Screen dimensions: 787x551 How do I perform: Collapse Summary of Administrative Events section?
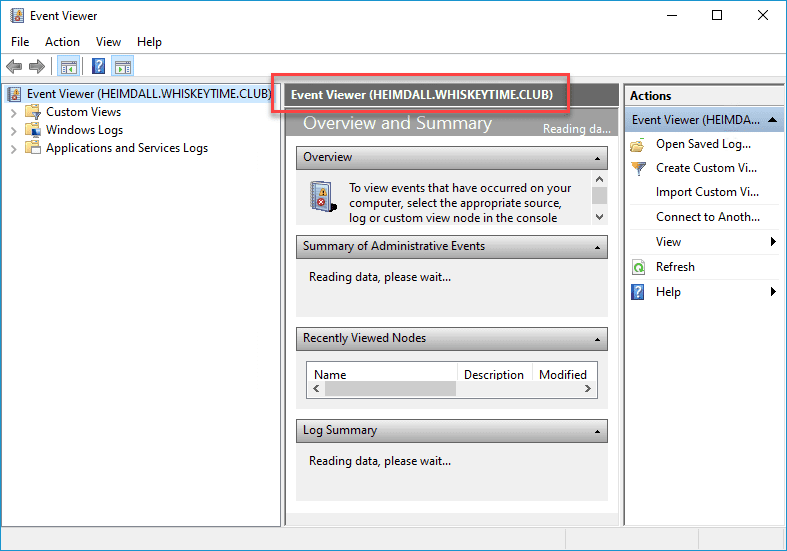[597, 247]
